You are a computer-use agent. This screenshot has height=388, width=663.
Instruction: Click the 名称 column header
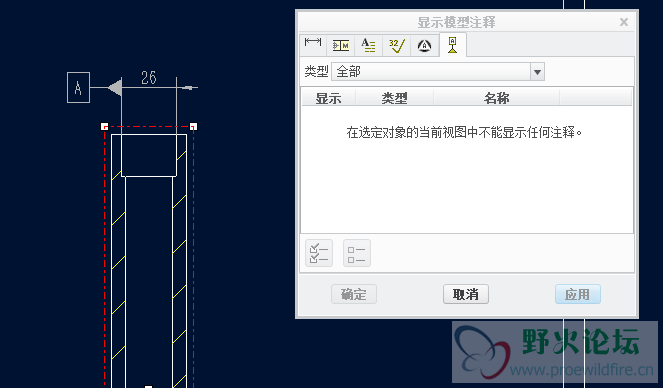pos(496,98)
